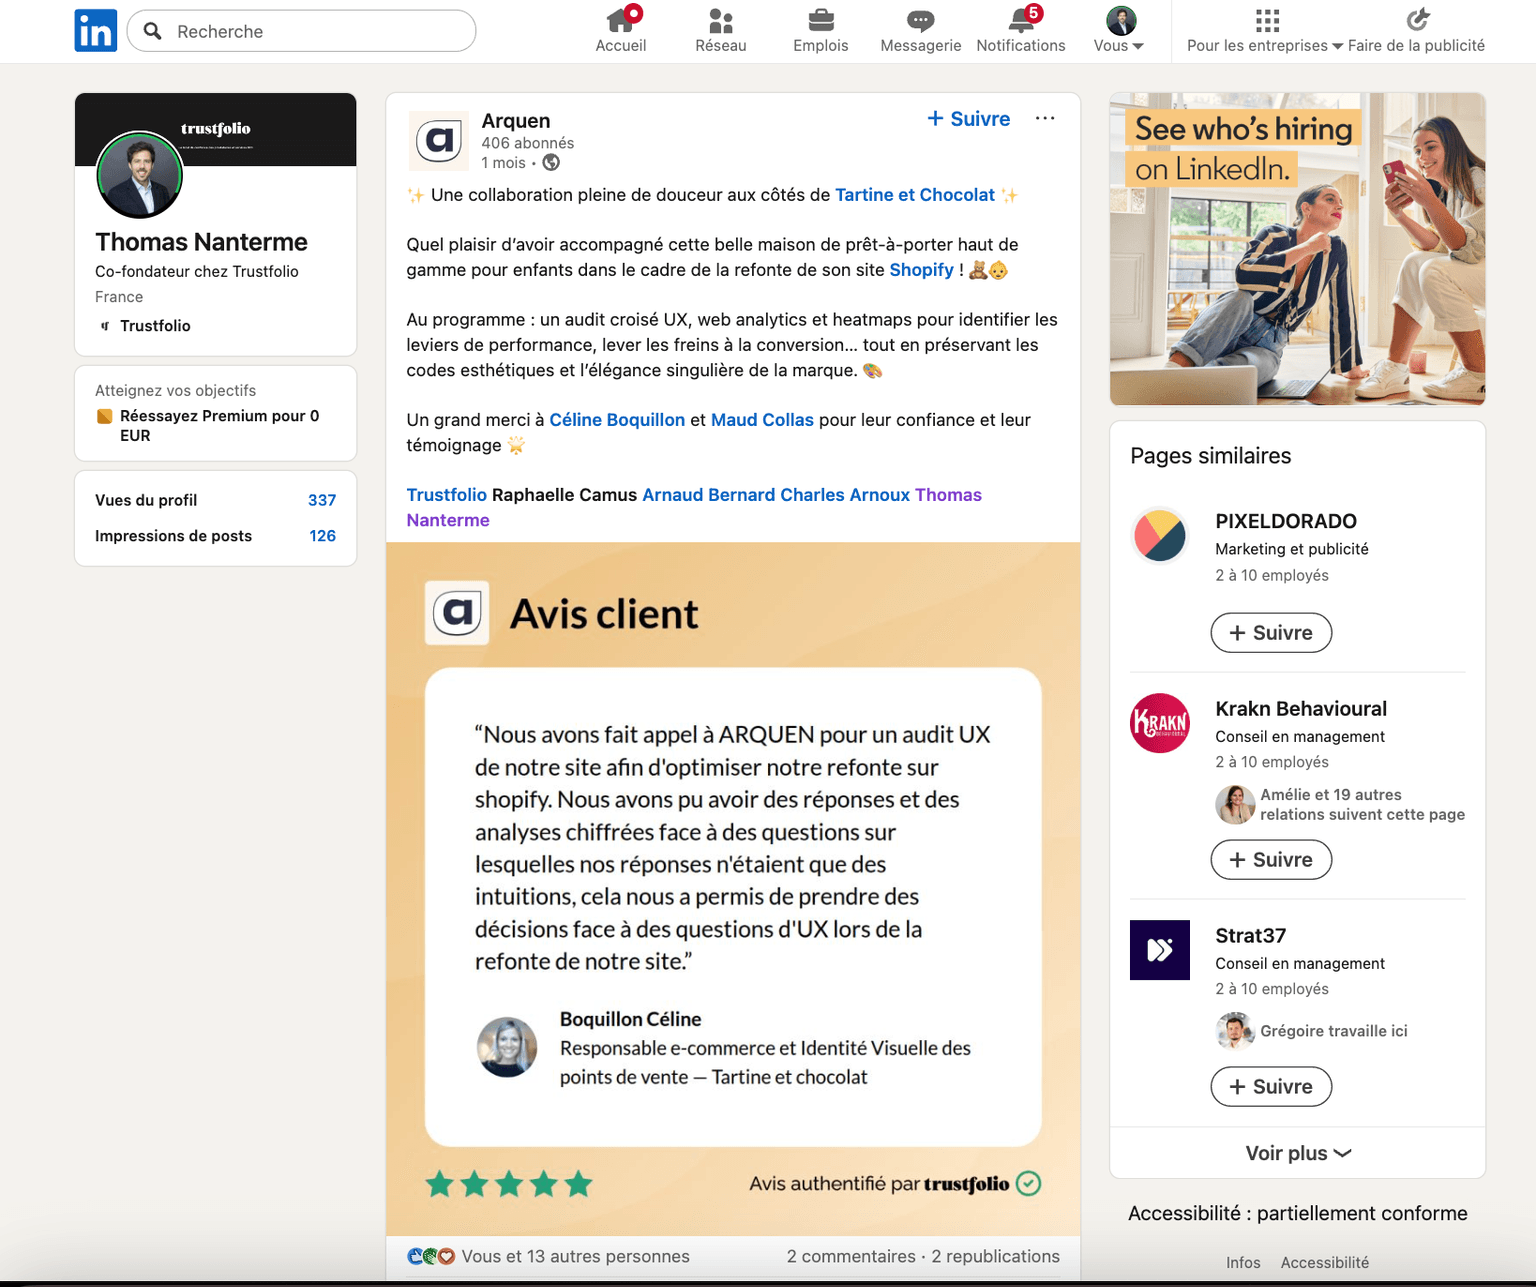
Task: Open post options three-dot menu
Action: (1045, 118)
